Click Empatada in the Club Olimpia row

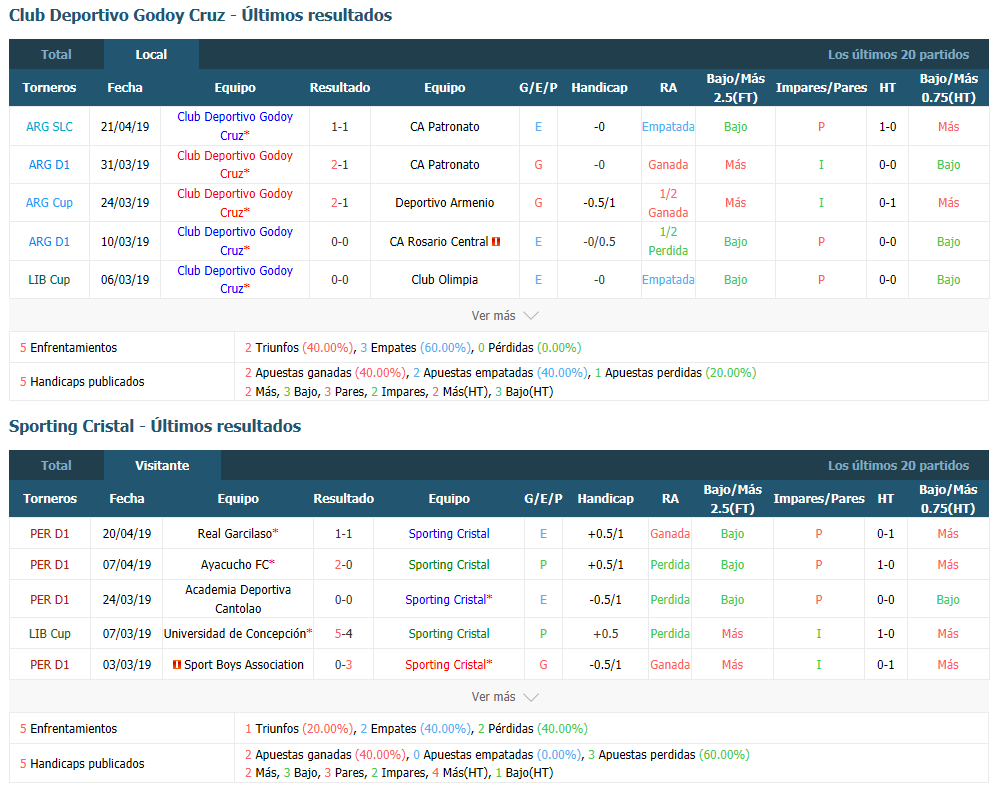tap(668, 279)
